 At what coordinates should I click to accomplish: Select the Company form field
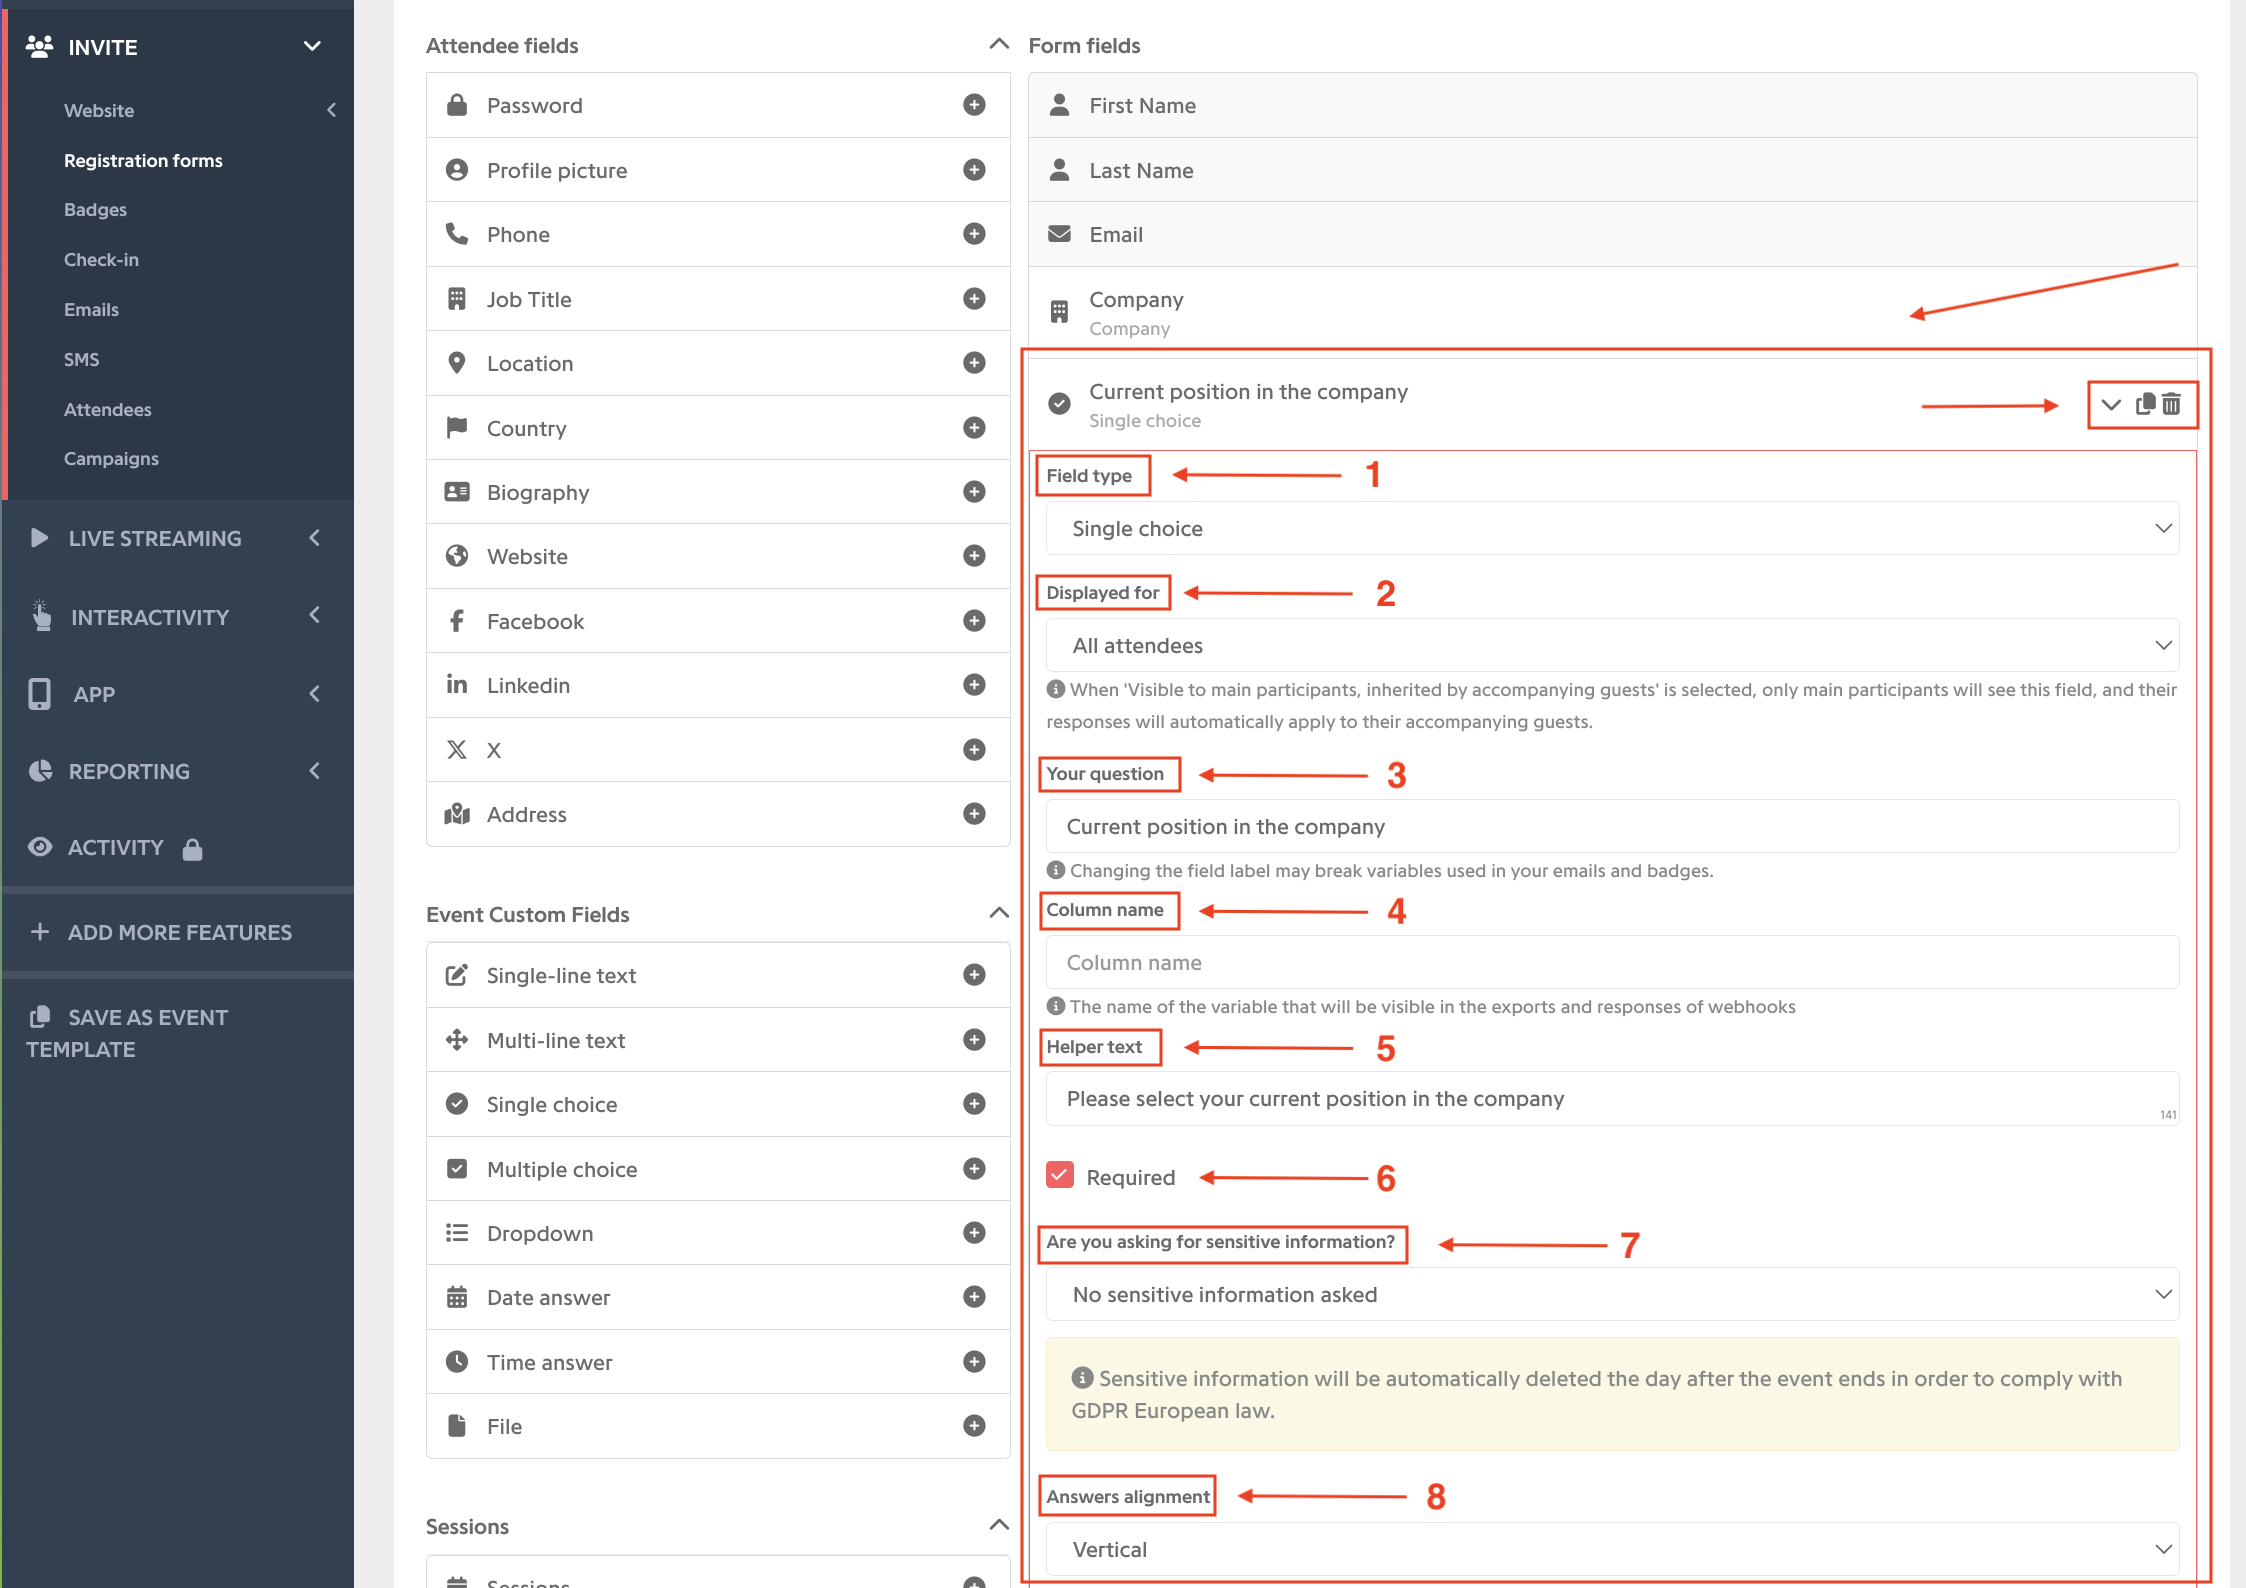tap(1612, 312)
